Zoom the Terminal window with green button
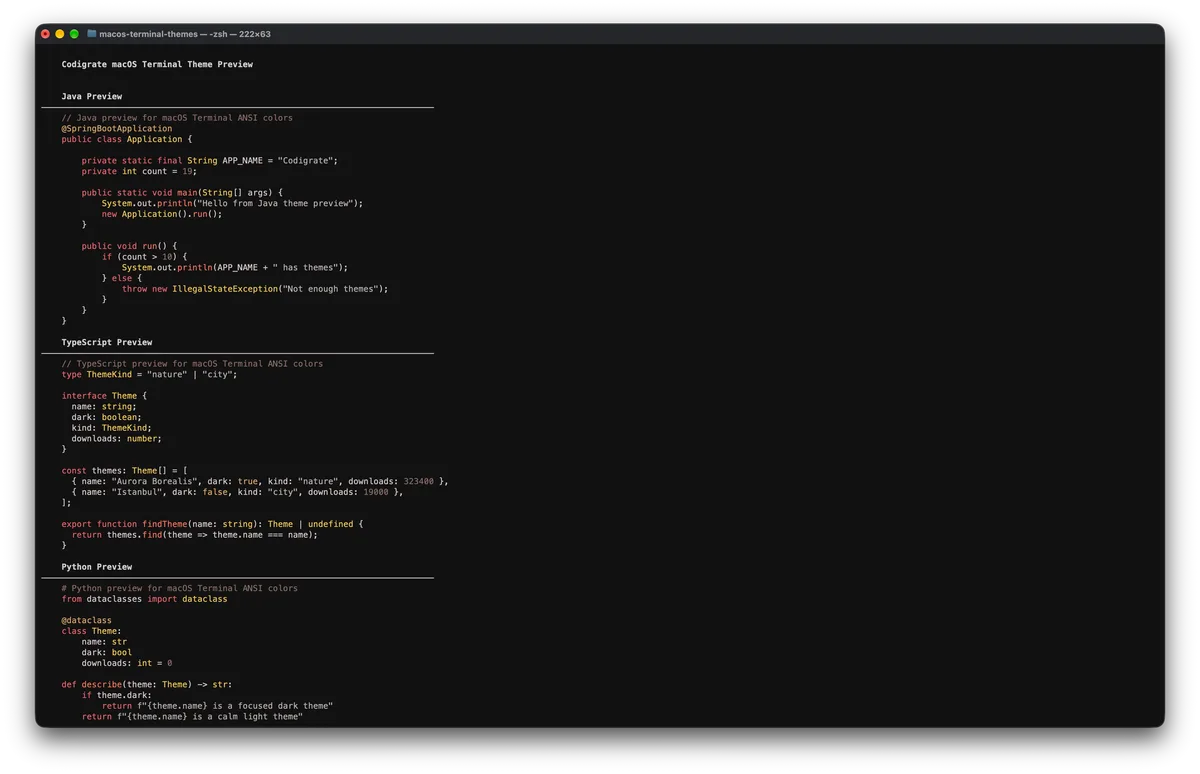 (x=74, y=34)
